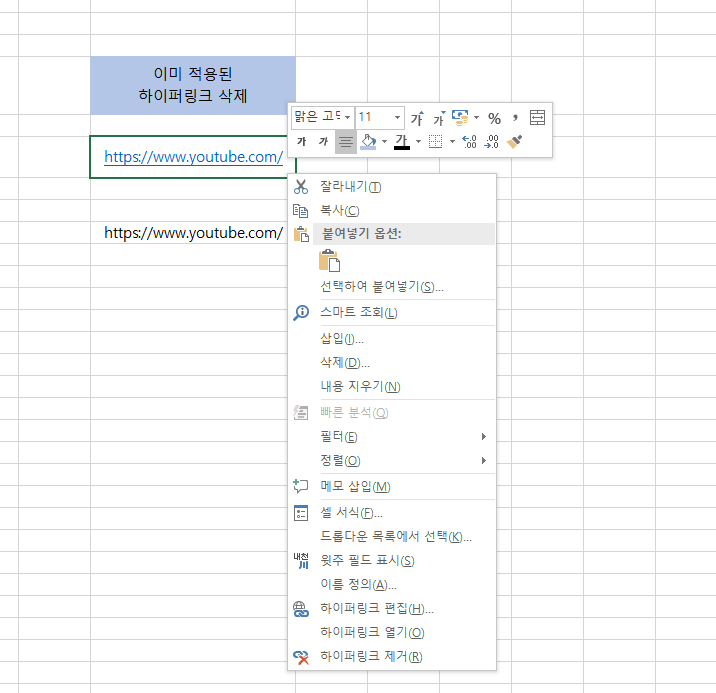The image size is (716, 693).
Task: Expand the 정렬(O) submenu arrow
Action: coord(484,461)
